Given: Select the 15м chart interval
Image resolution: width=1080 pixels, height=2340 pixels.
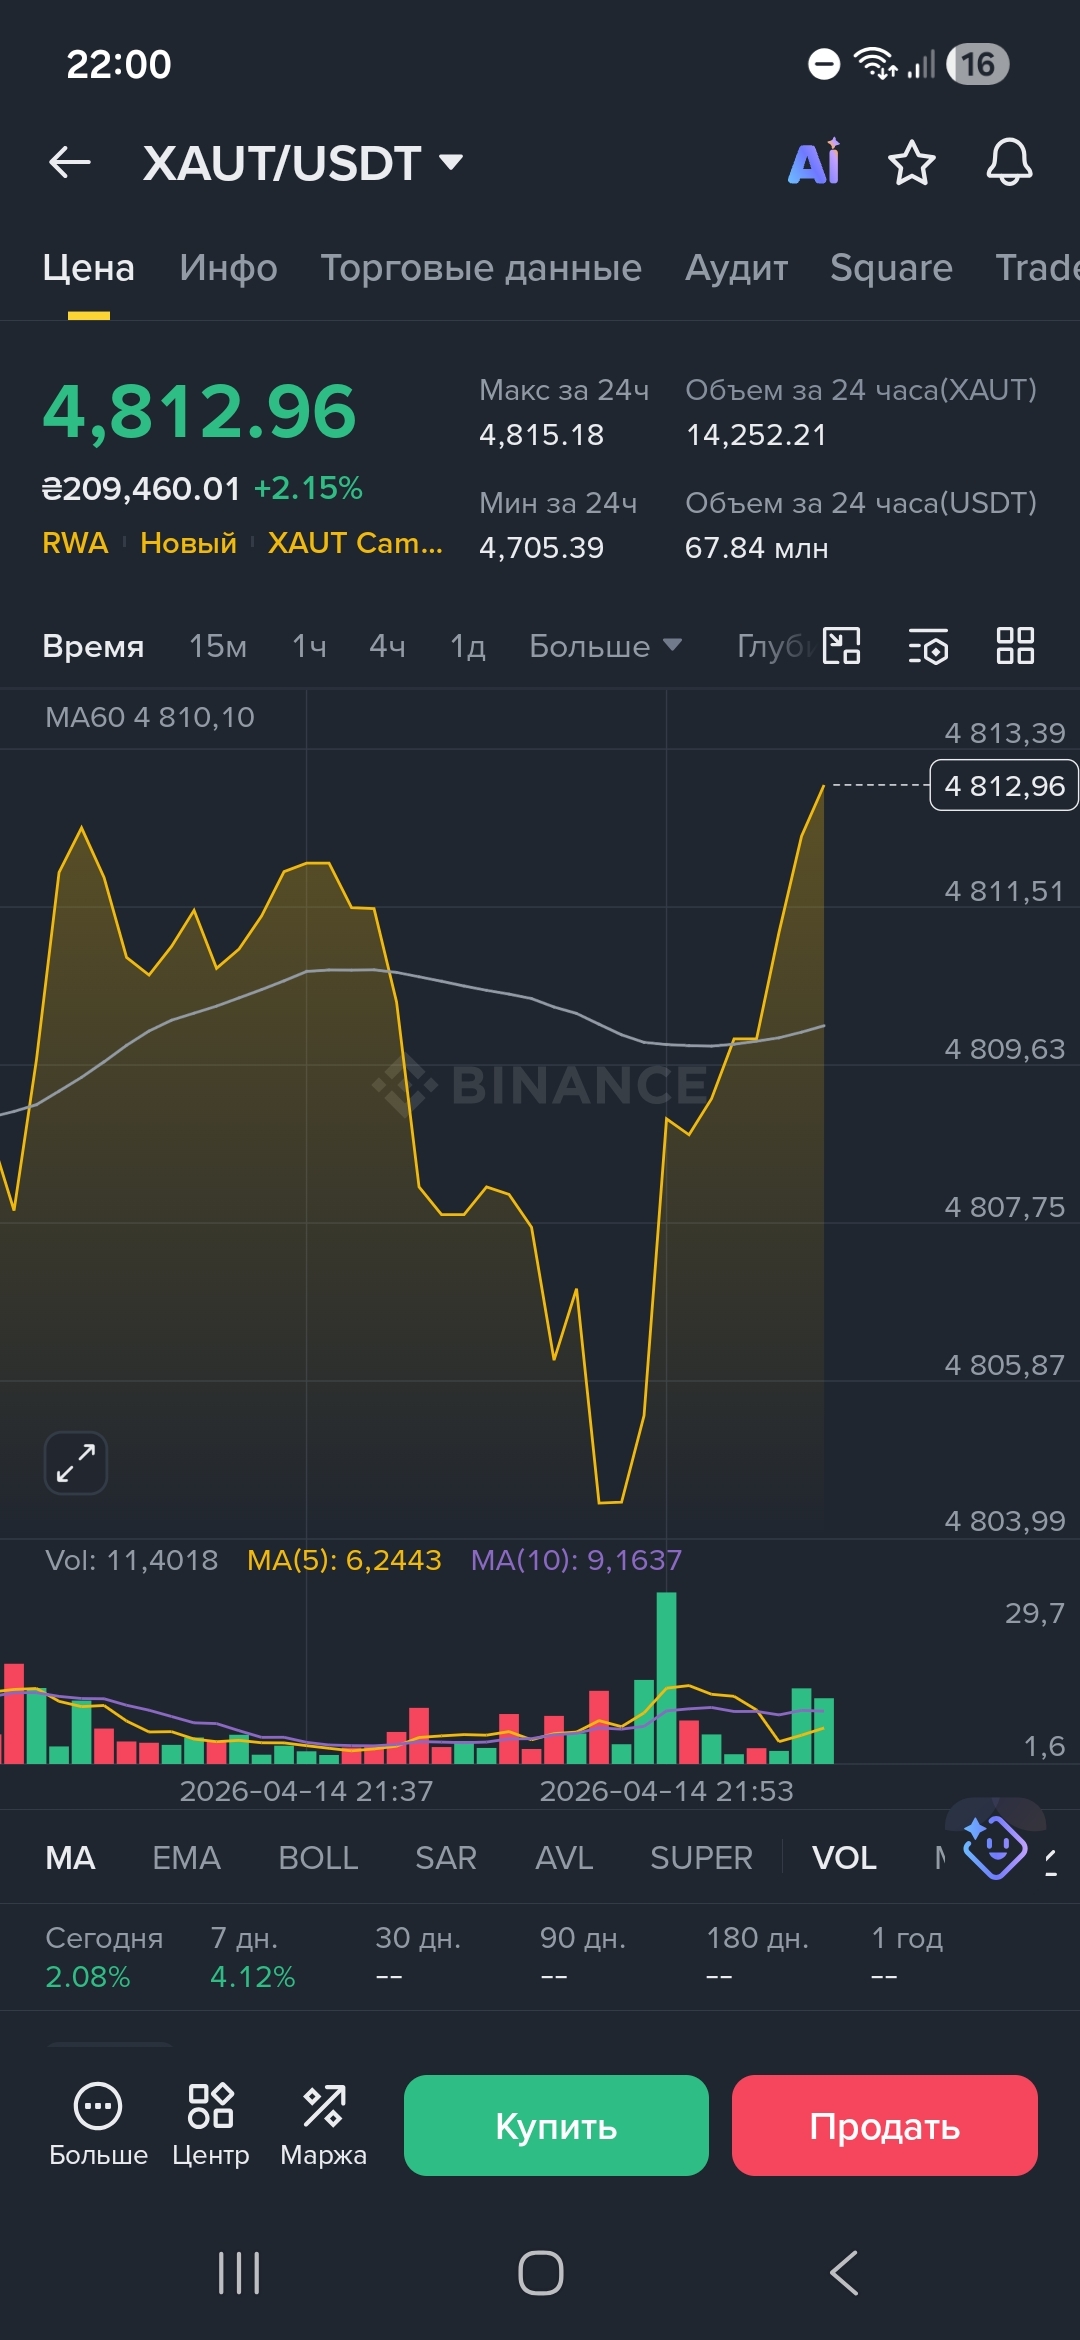Looking at the screenshot, I should tap(218, 646).
